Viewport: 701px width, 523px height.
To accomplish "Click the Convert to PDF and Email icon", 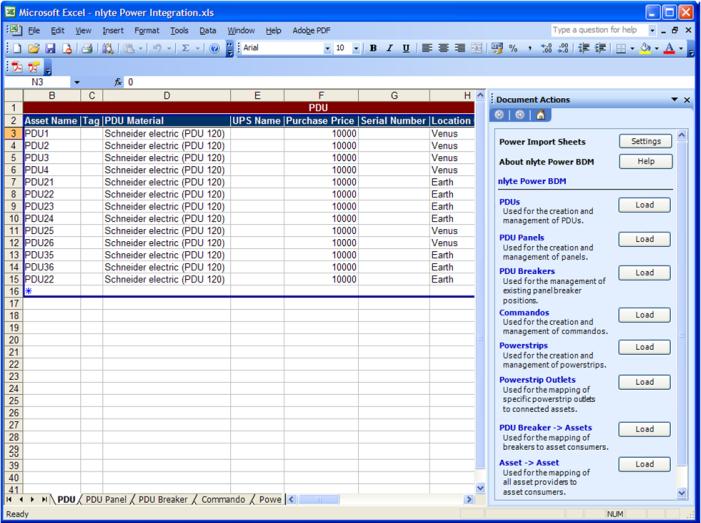I will (34, 67).
